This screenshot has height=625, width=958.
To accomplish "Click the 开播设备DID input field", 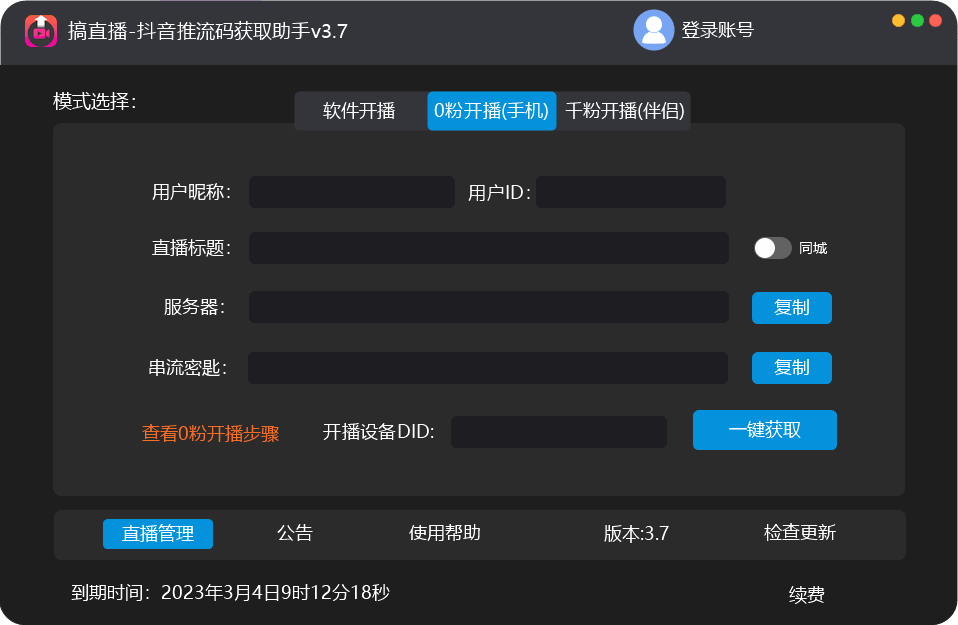I will [x=557, y=431].
